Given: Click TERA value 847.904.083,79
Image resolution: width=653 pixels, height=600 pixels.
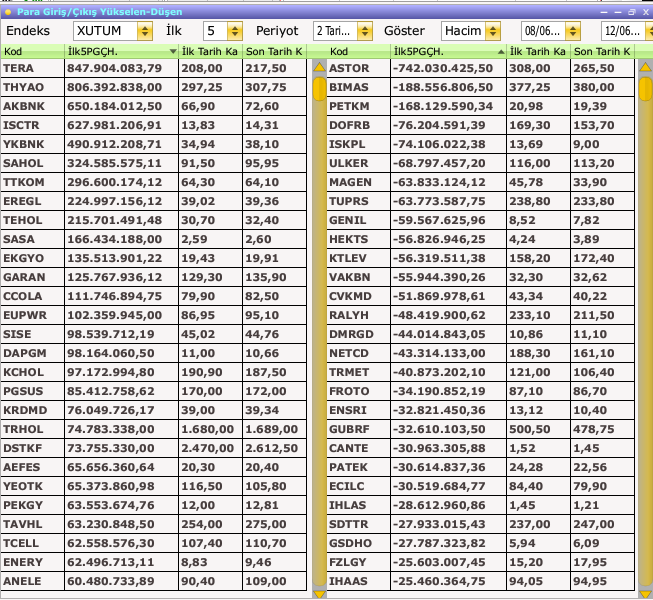Looking at the screenshot, I should click(115, 68).
